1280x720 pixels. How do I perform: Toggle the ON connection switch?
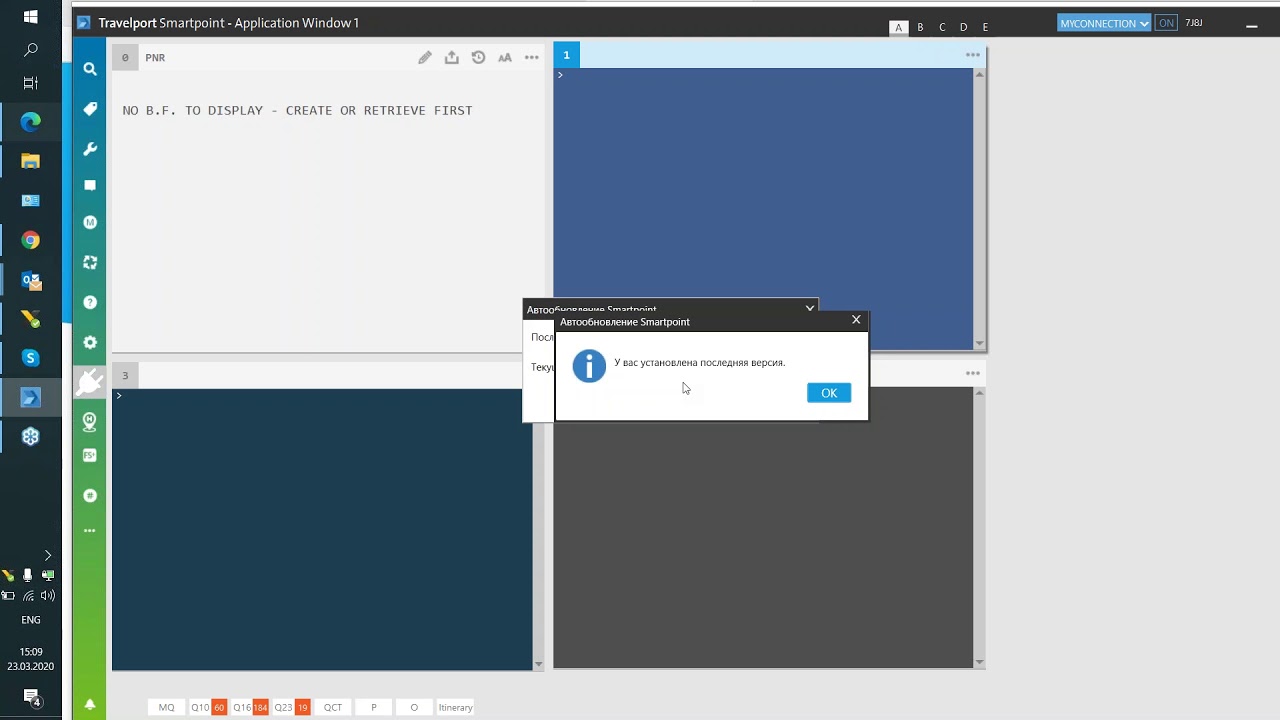coord(1166,23)
